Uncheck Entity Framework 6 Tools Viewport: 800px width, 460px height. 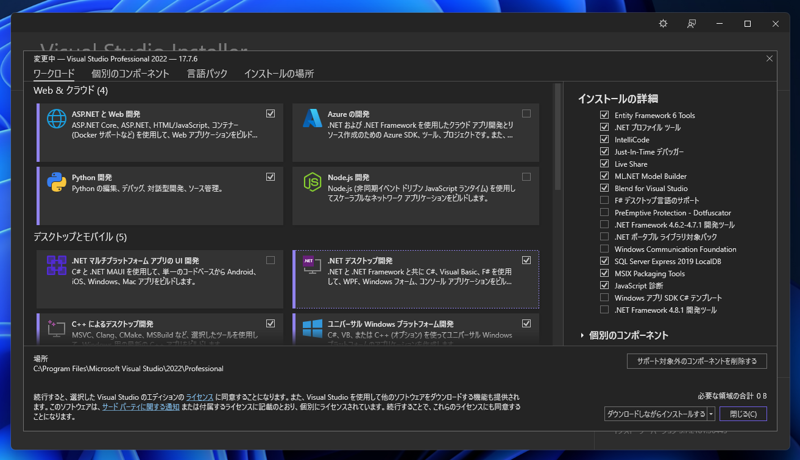(x=604, y=115)
